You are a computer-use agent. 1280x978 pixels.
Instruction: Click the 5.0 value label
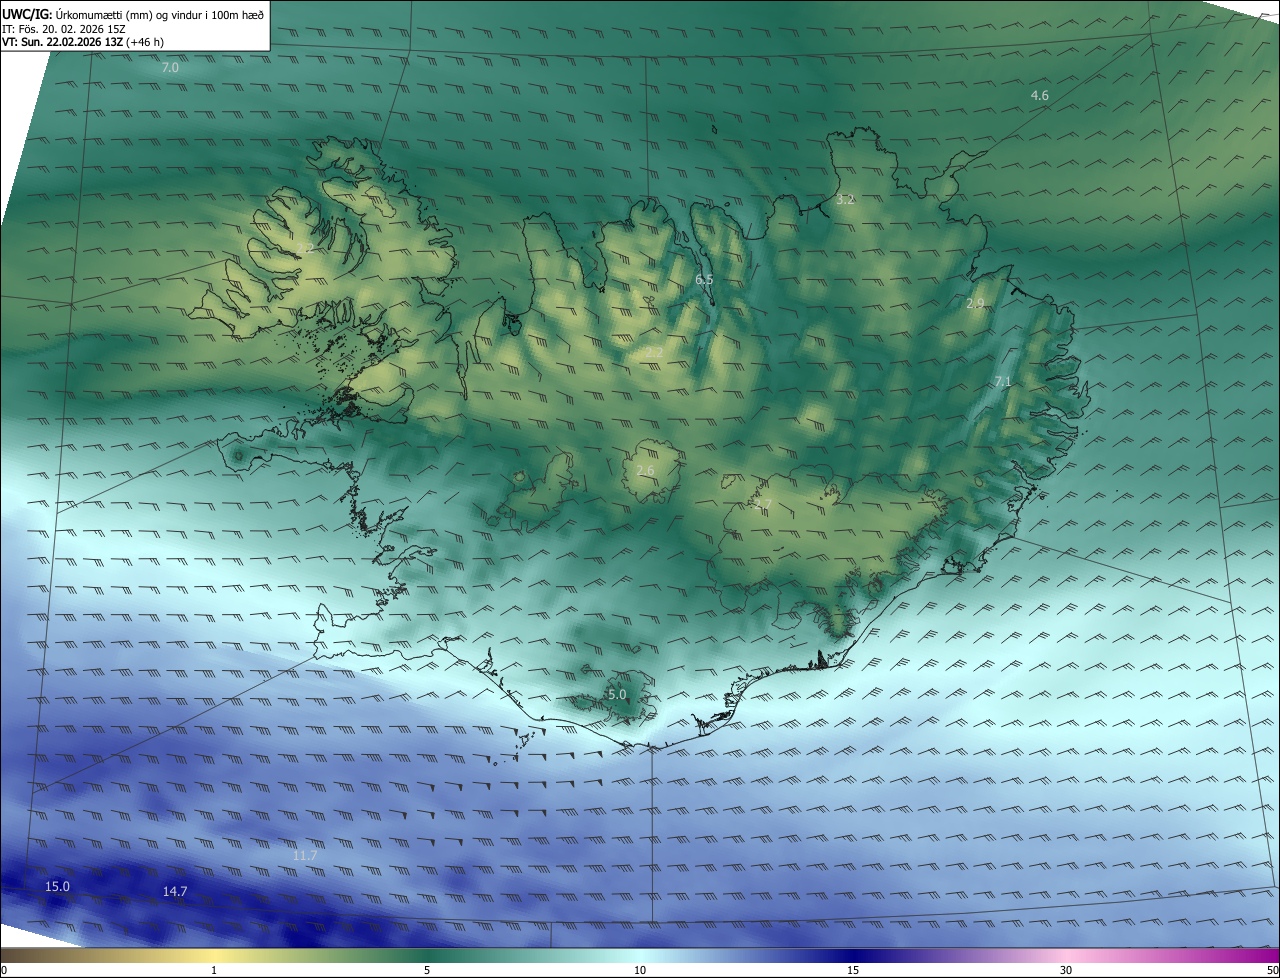click(x=617, y=694)
